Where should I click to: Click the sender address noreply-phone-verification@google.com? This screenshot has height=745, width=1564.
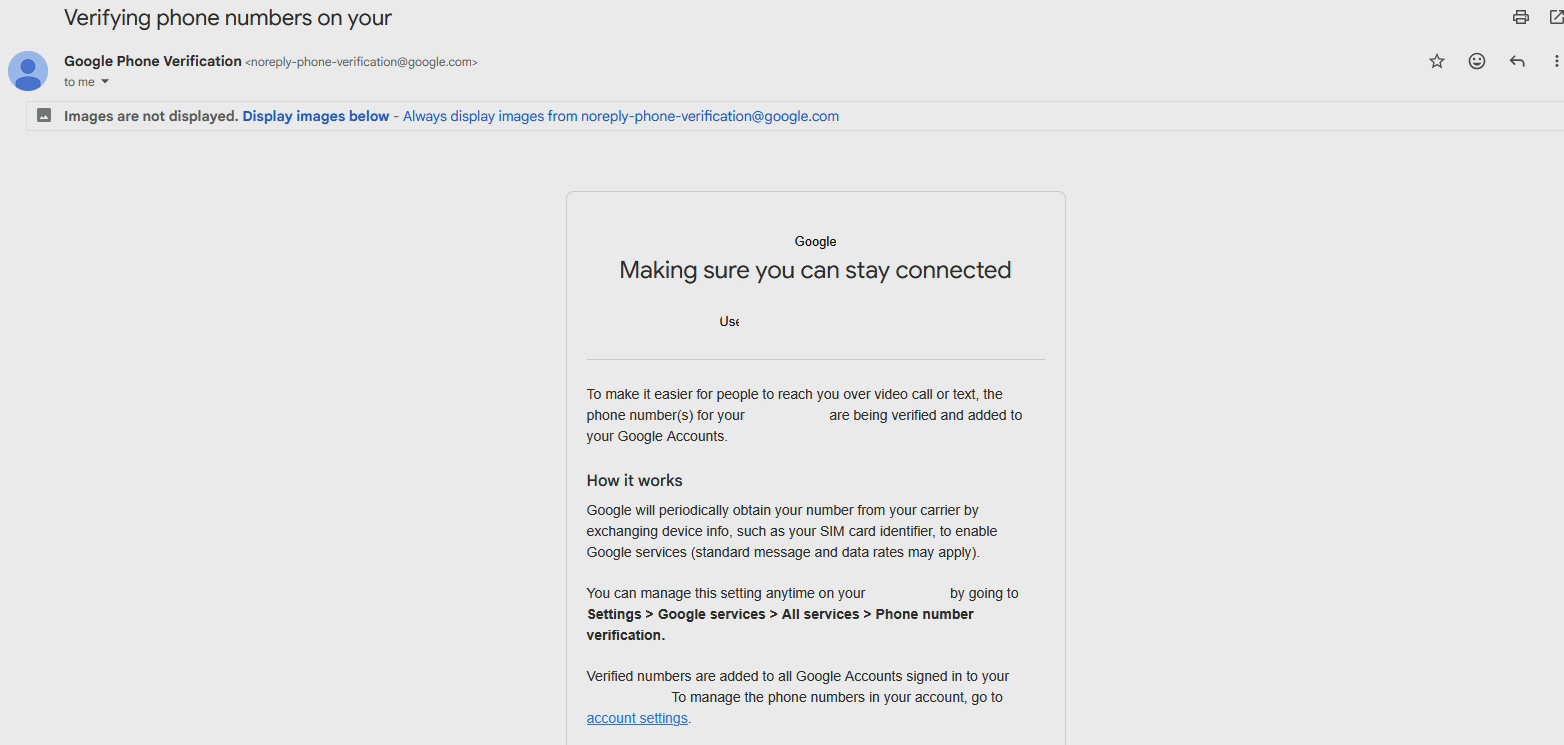[361, 62]
